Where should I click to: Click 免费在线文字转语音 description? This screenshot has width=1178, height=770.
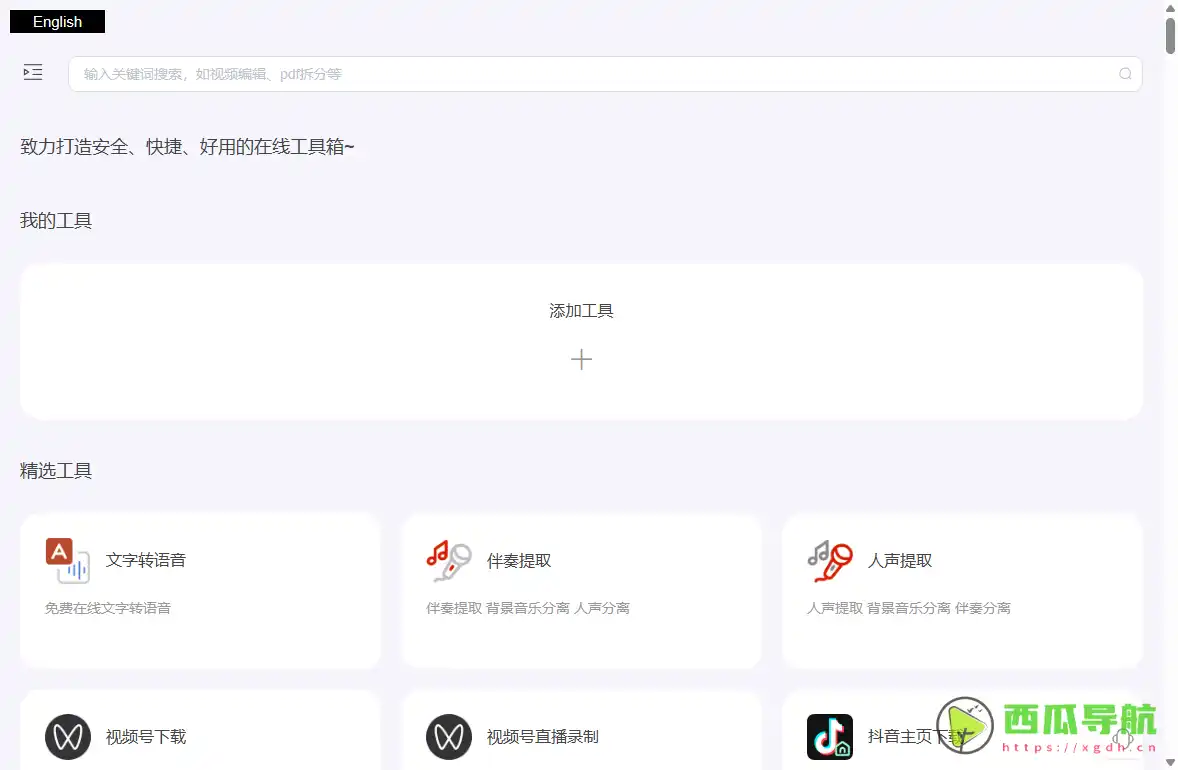(x=107, y=608)
